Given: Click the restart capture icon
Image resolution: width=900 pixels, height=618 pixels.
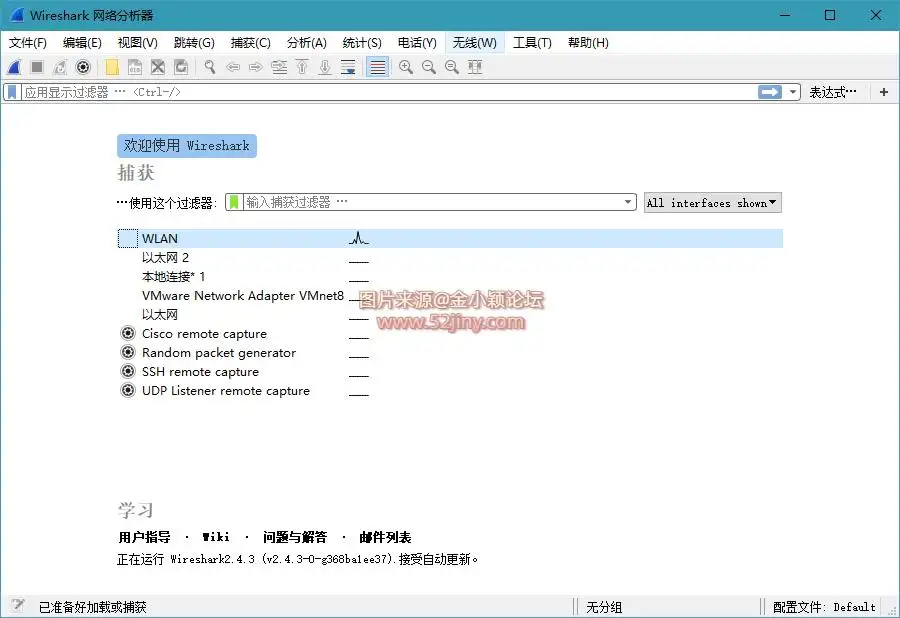Looking at the screenshot, I should 58,67.
